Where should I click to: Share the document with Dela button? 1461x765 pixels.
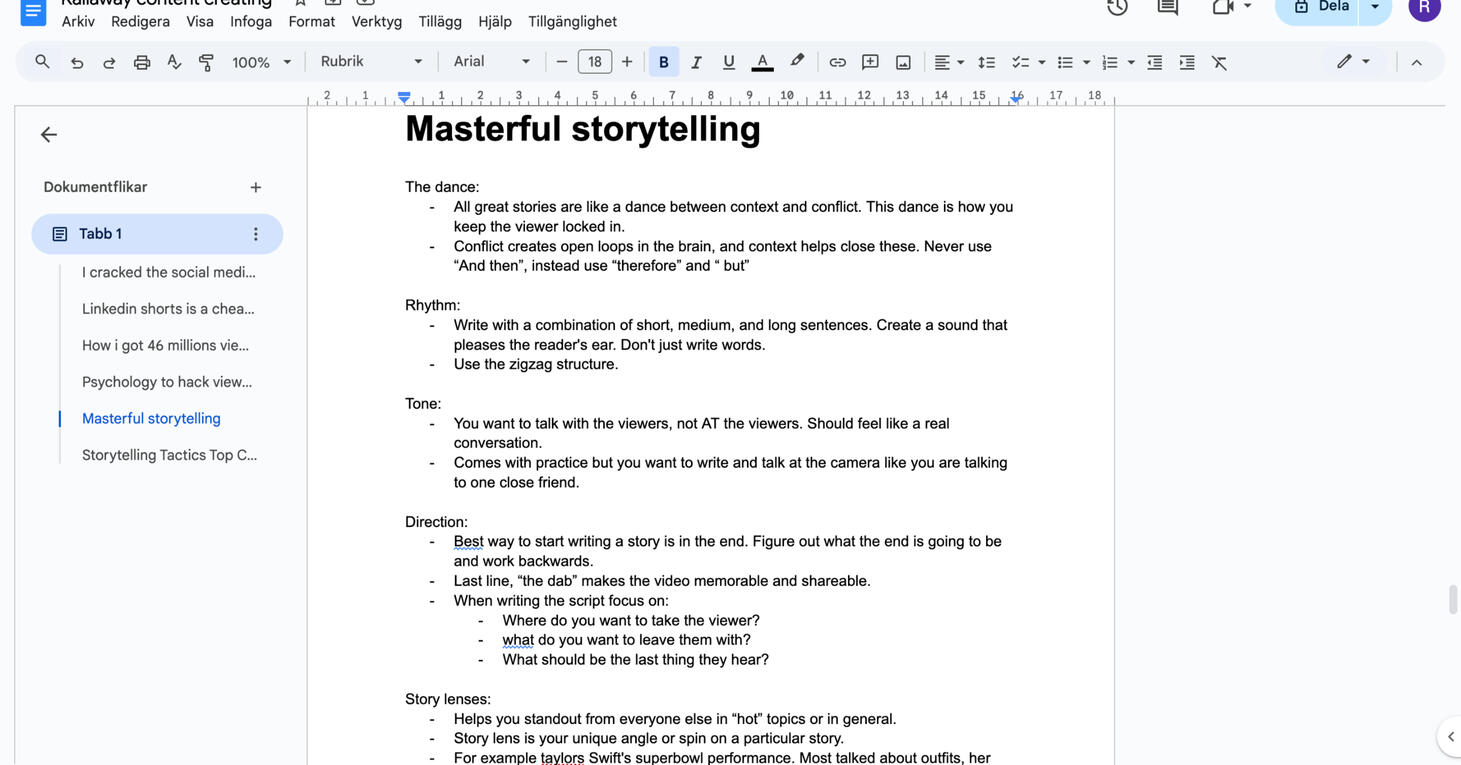pyautogui.click(x=1319, y=7)
